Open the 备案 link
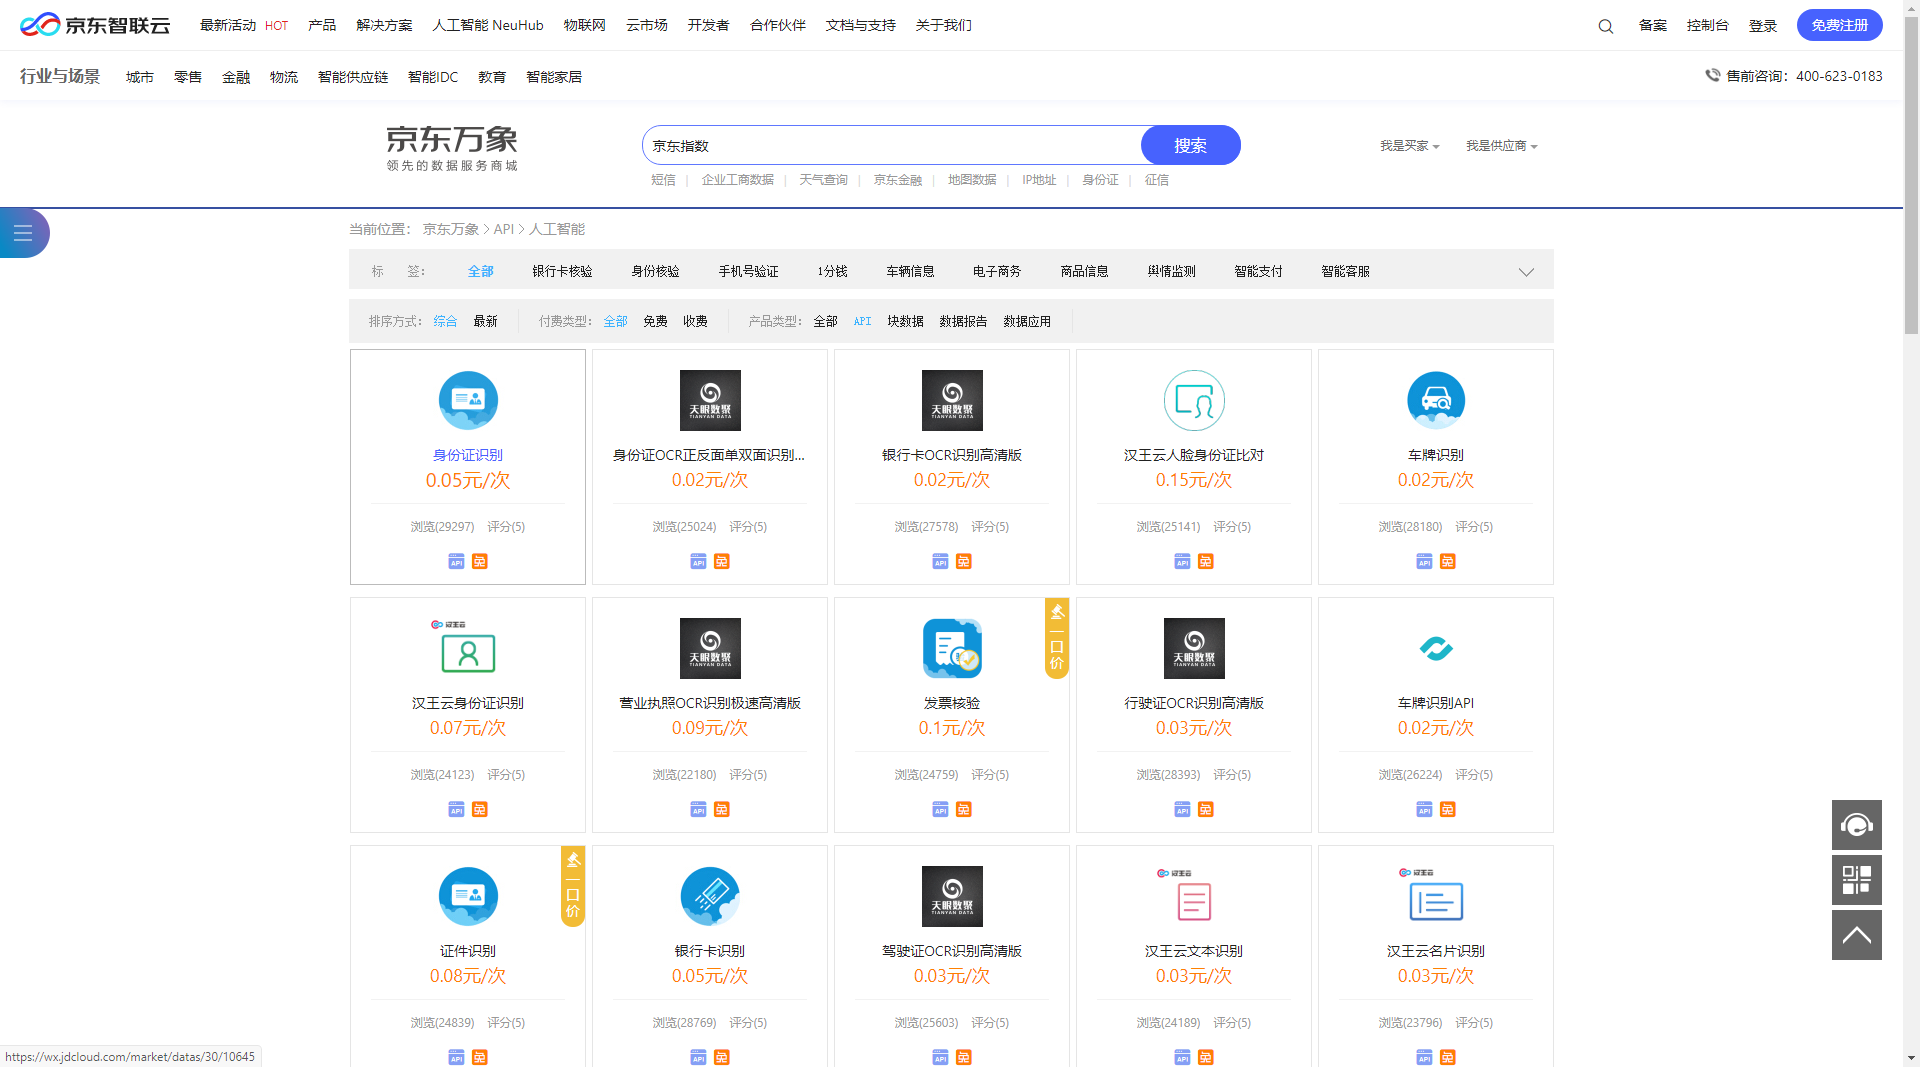Viewport: 1920px width, 1067px height. click(1652, 25)
